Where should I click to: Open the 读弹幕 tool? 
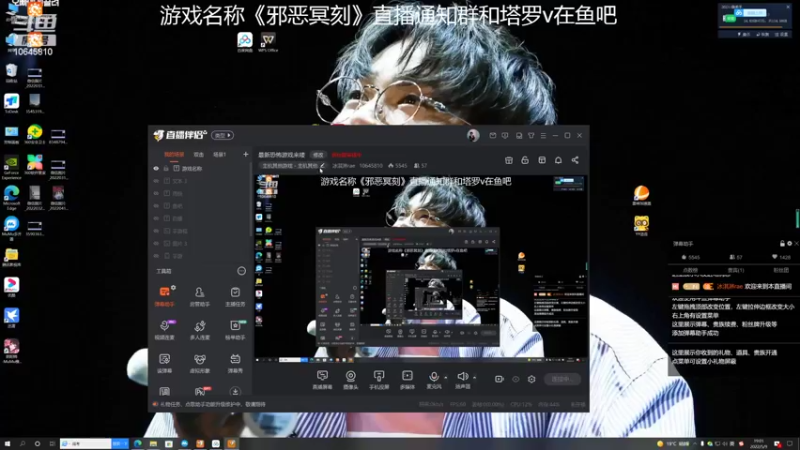164,363
